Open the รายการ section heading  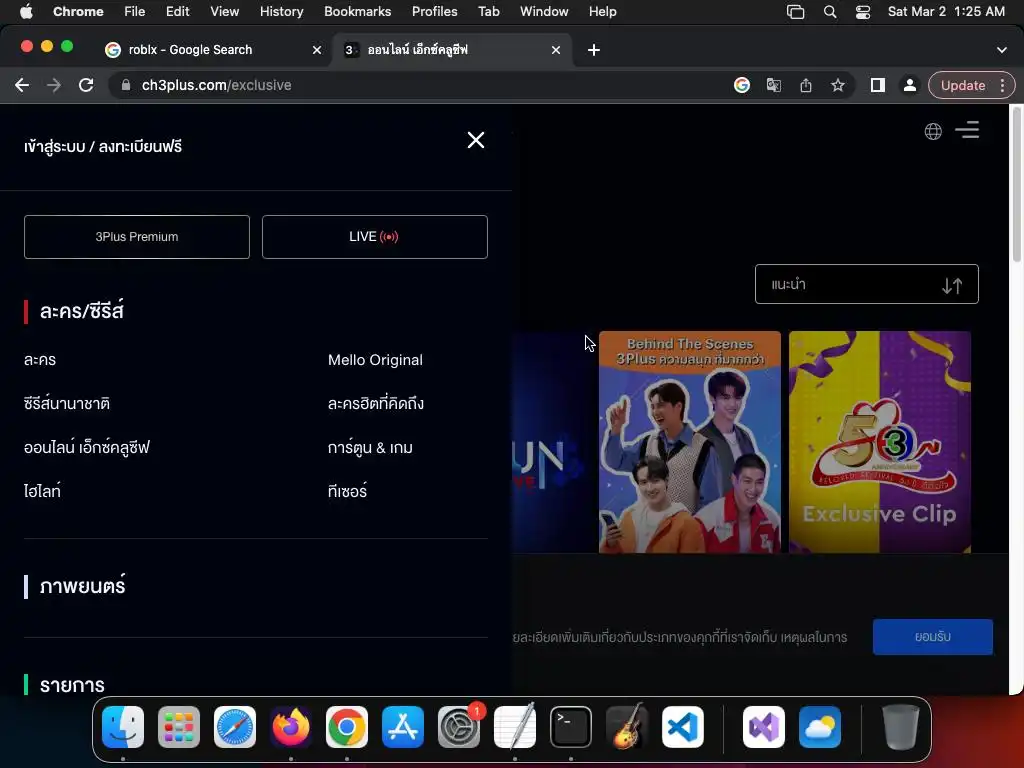click(72, 685)
